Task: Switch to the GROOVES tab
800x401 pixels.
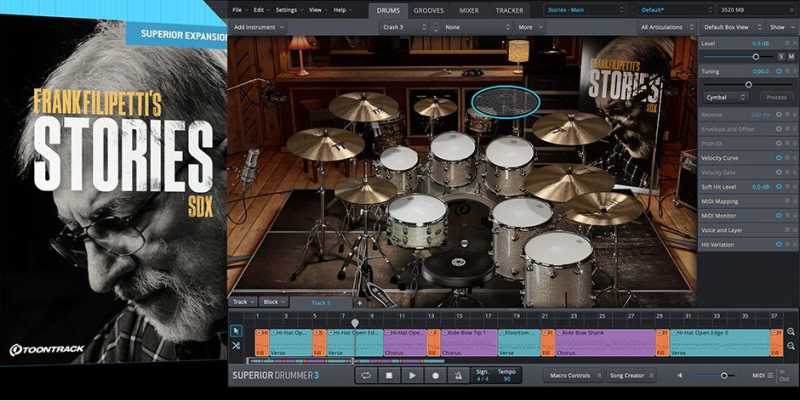Action: 429,10
